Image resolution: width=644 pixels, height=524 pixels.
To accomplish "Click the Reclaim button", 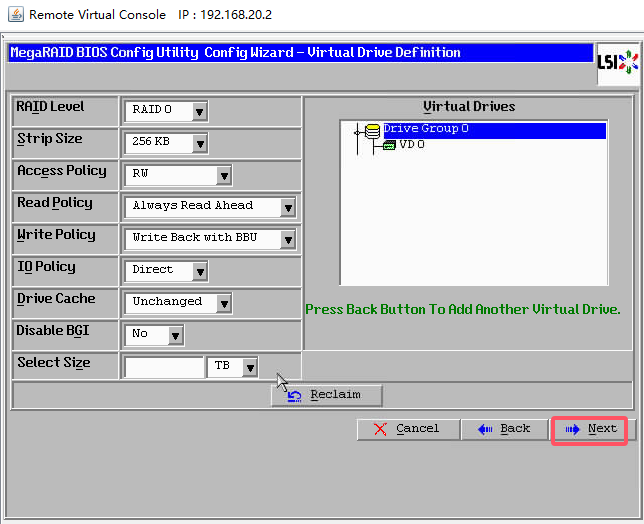I will [x=327, y=395].
